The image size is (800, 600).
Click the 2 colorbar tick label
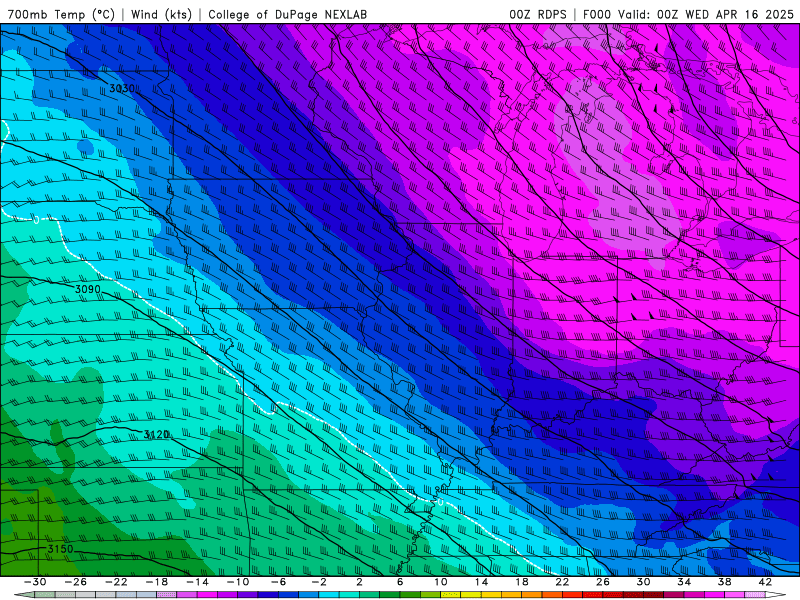tap(360, 582)
